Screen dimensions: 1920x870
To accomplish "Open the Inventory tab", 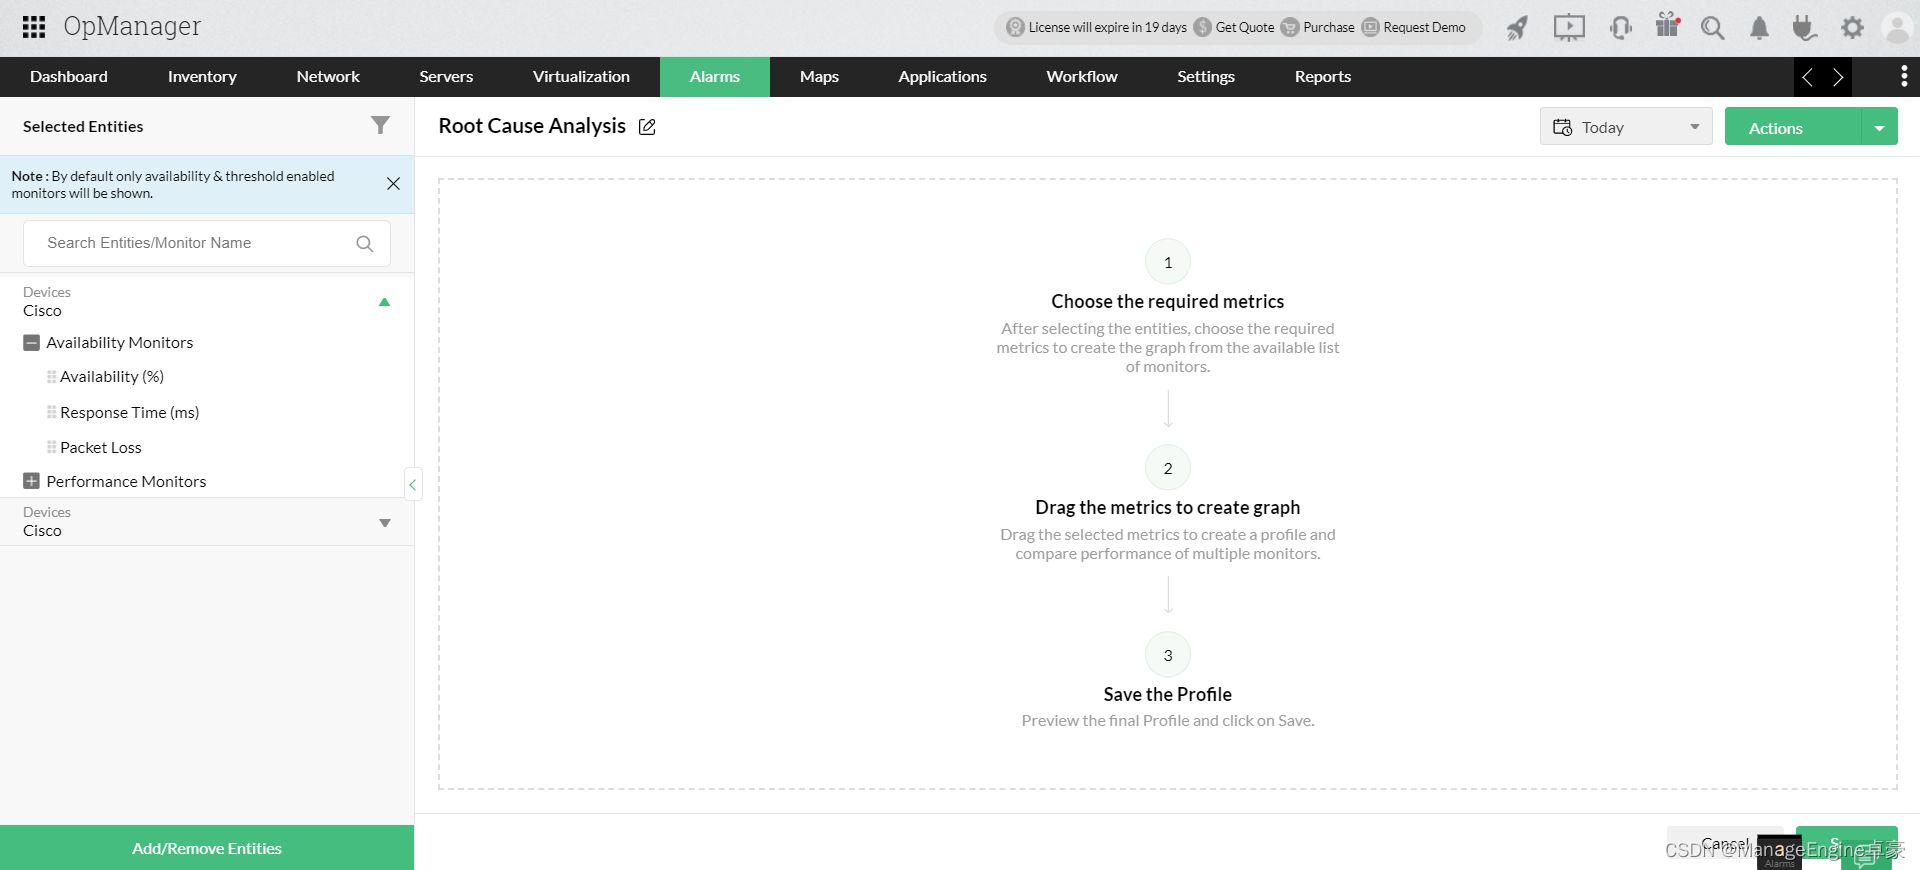I will point(202,76).
